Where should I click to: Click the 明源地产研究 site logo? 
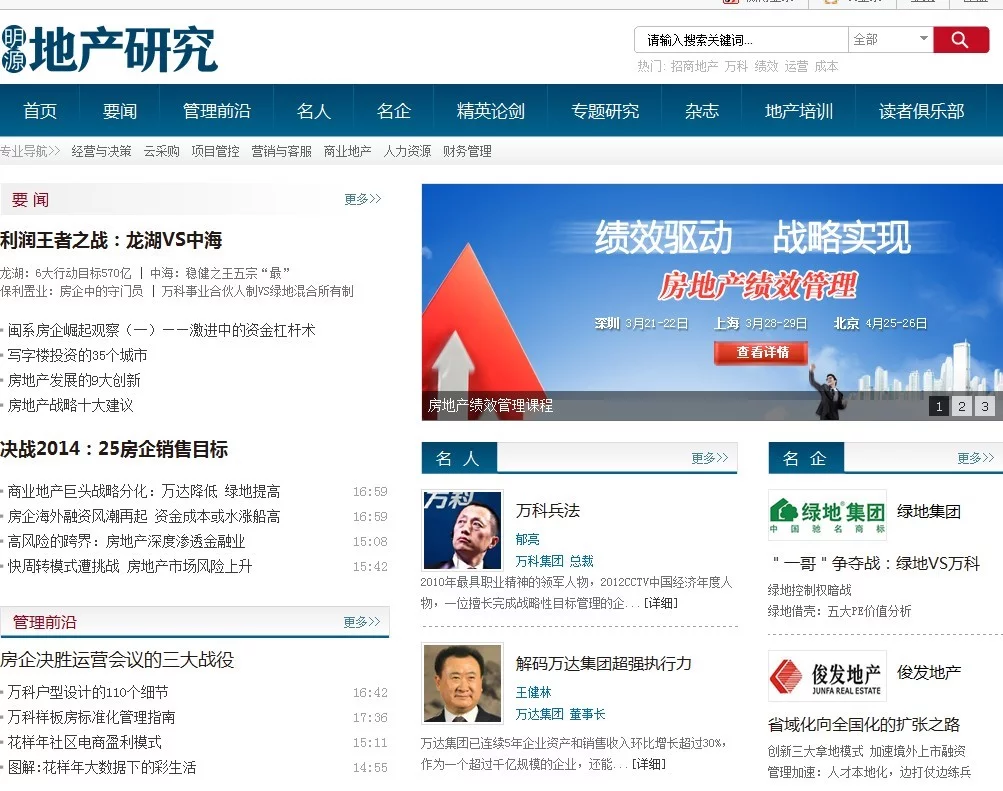(109, 49)
